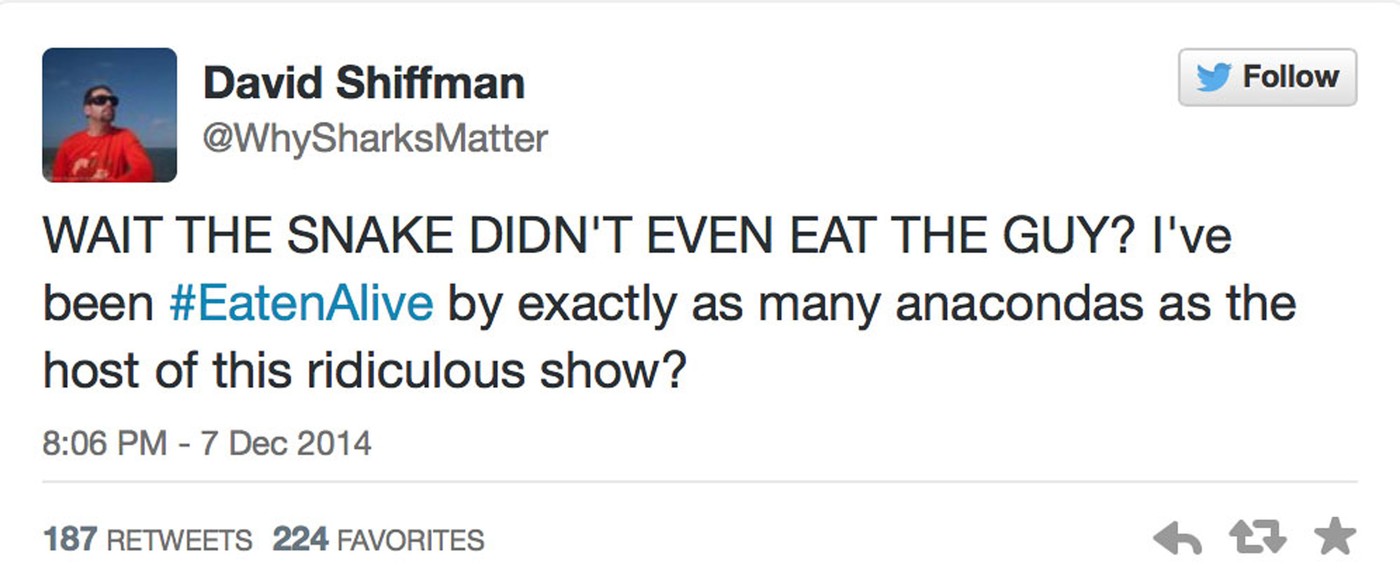1400x587 pixels.
Task: Open the #EatenAlive hashtag link
Action: (301, 304)
